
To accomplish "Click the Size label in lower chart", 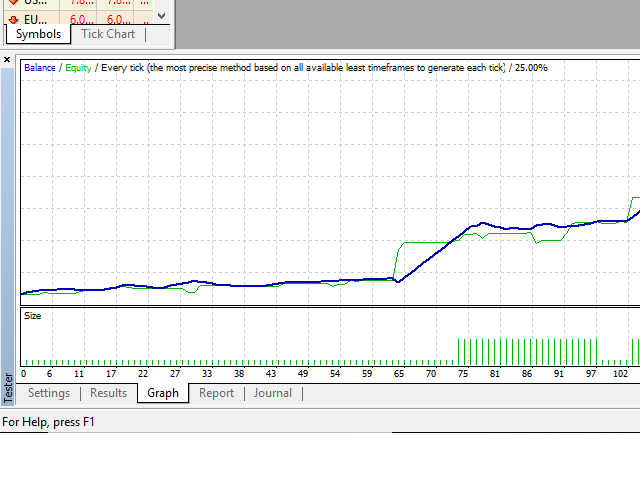I will pyautogui.click(x=33, y=316).
